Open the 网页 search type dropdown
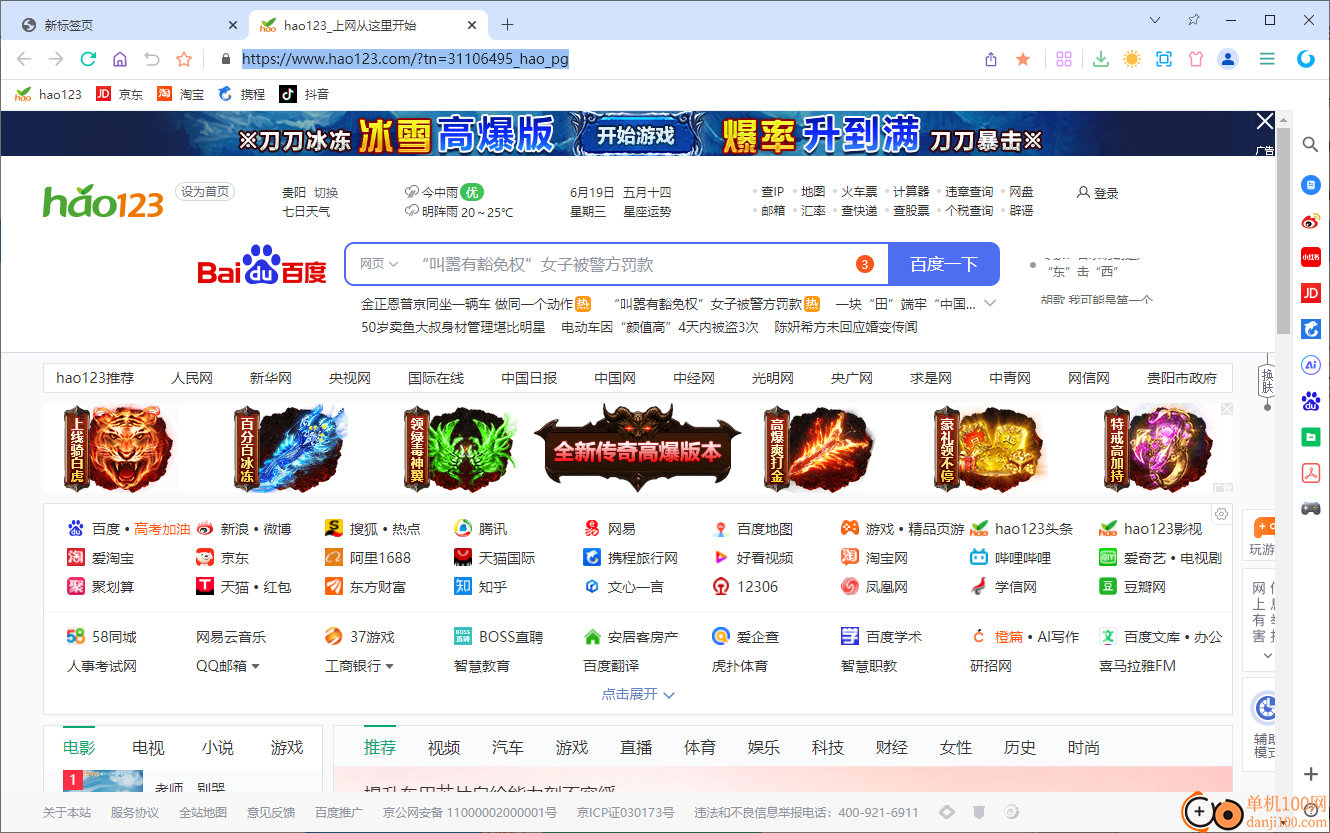 (x=379, y=264)
